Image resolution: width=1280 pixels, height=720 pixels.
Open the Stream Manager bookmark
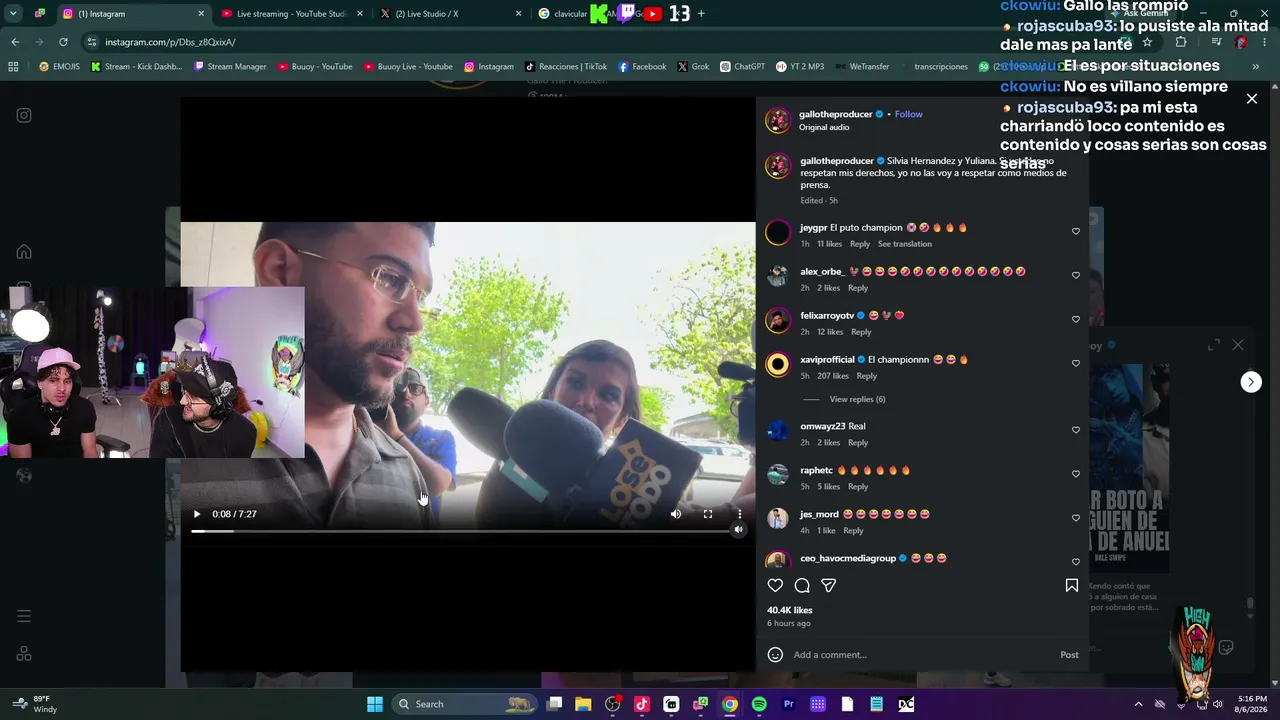[230, 67]
